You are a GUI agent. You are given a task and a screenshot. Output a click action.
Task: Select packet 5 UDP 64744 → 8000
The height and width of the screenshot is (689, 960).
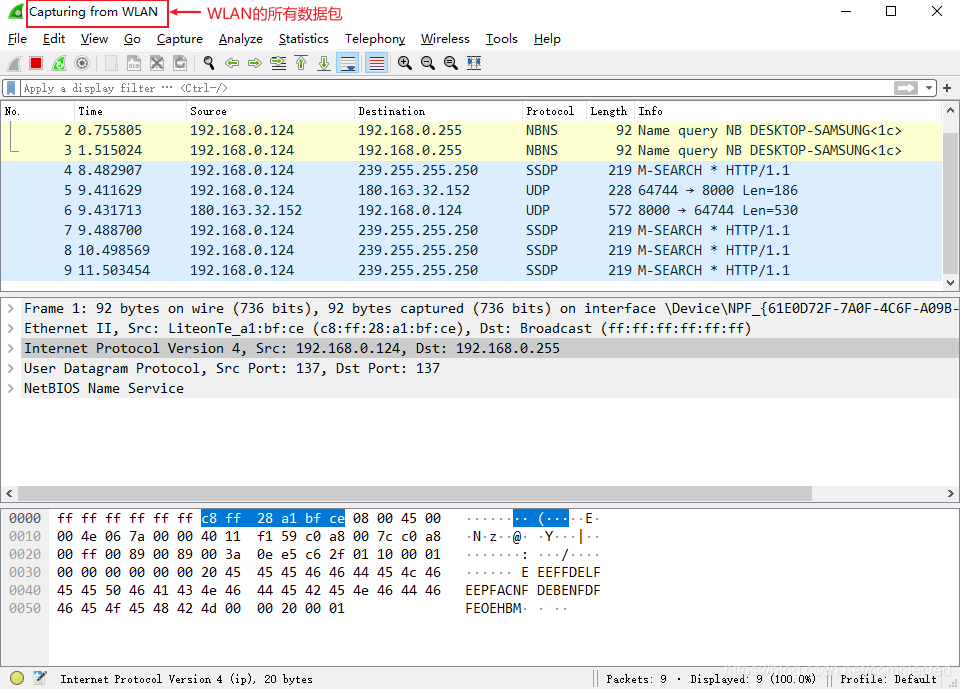click(471, 190)
